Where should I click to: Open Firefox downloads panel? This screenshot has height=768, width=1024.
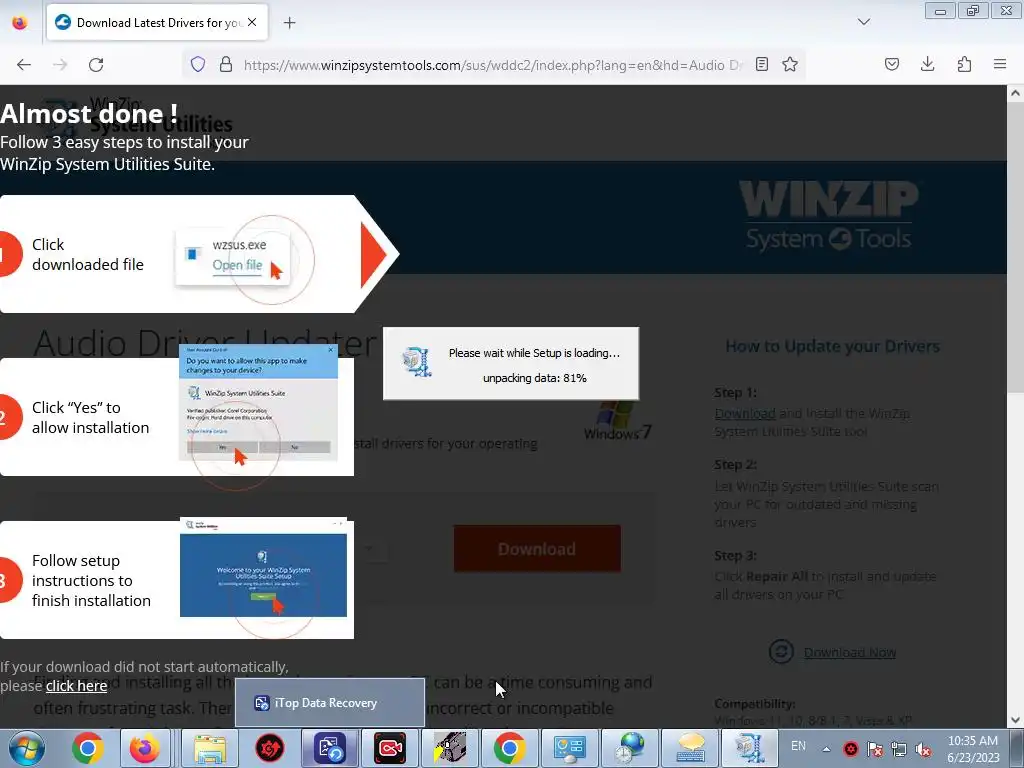coord(927,64)
